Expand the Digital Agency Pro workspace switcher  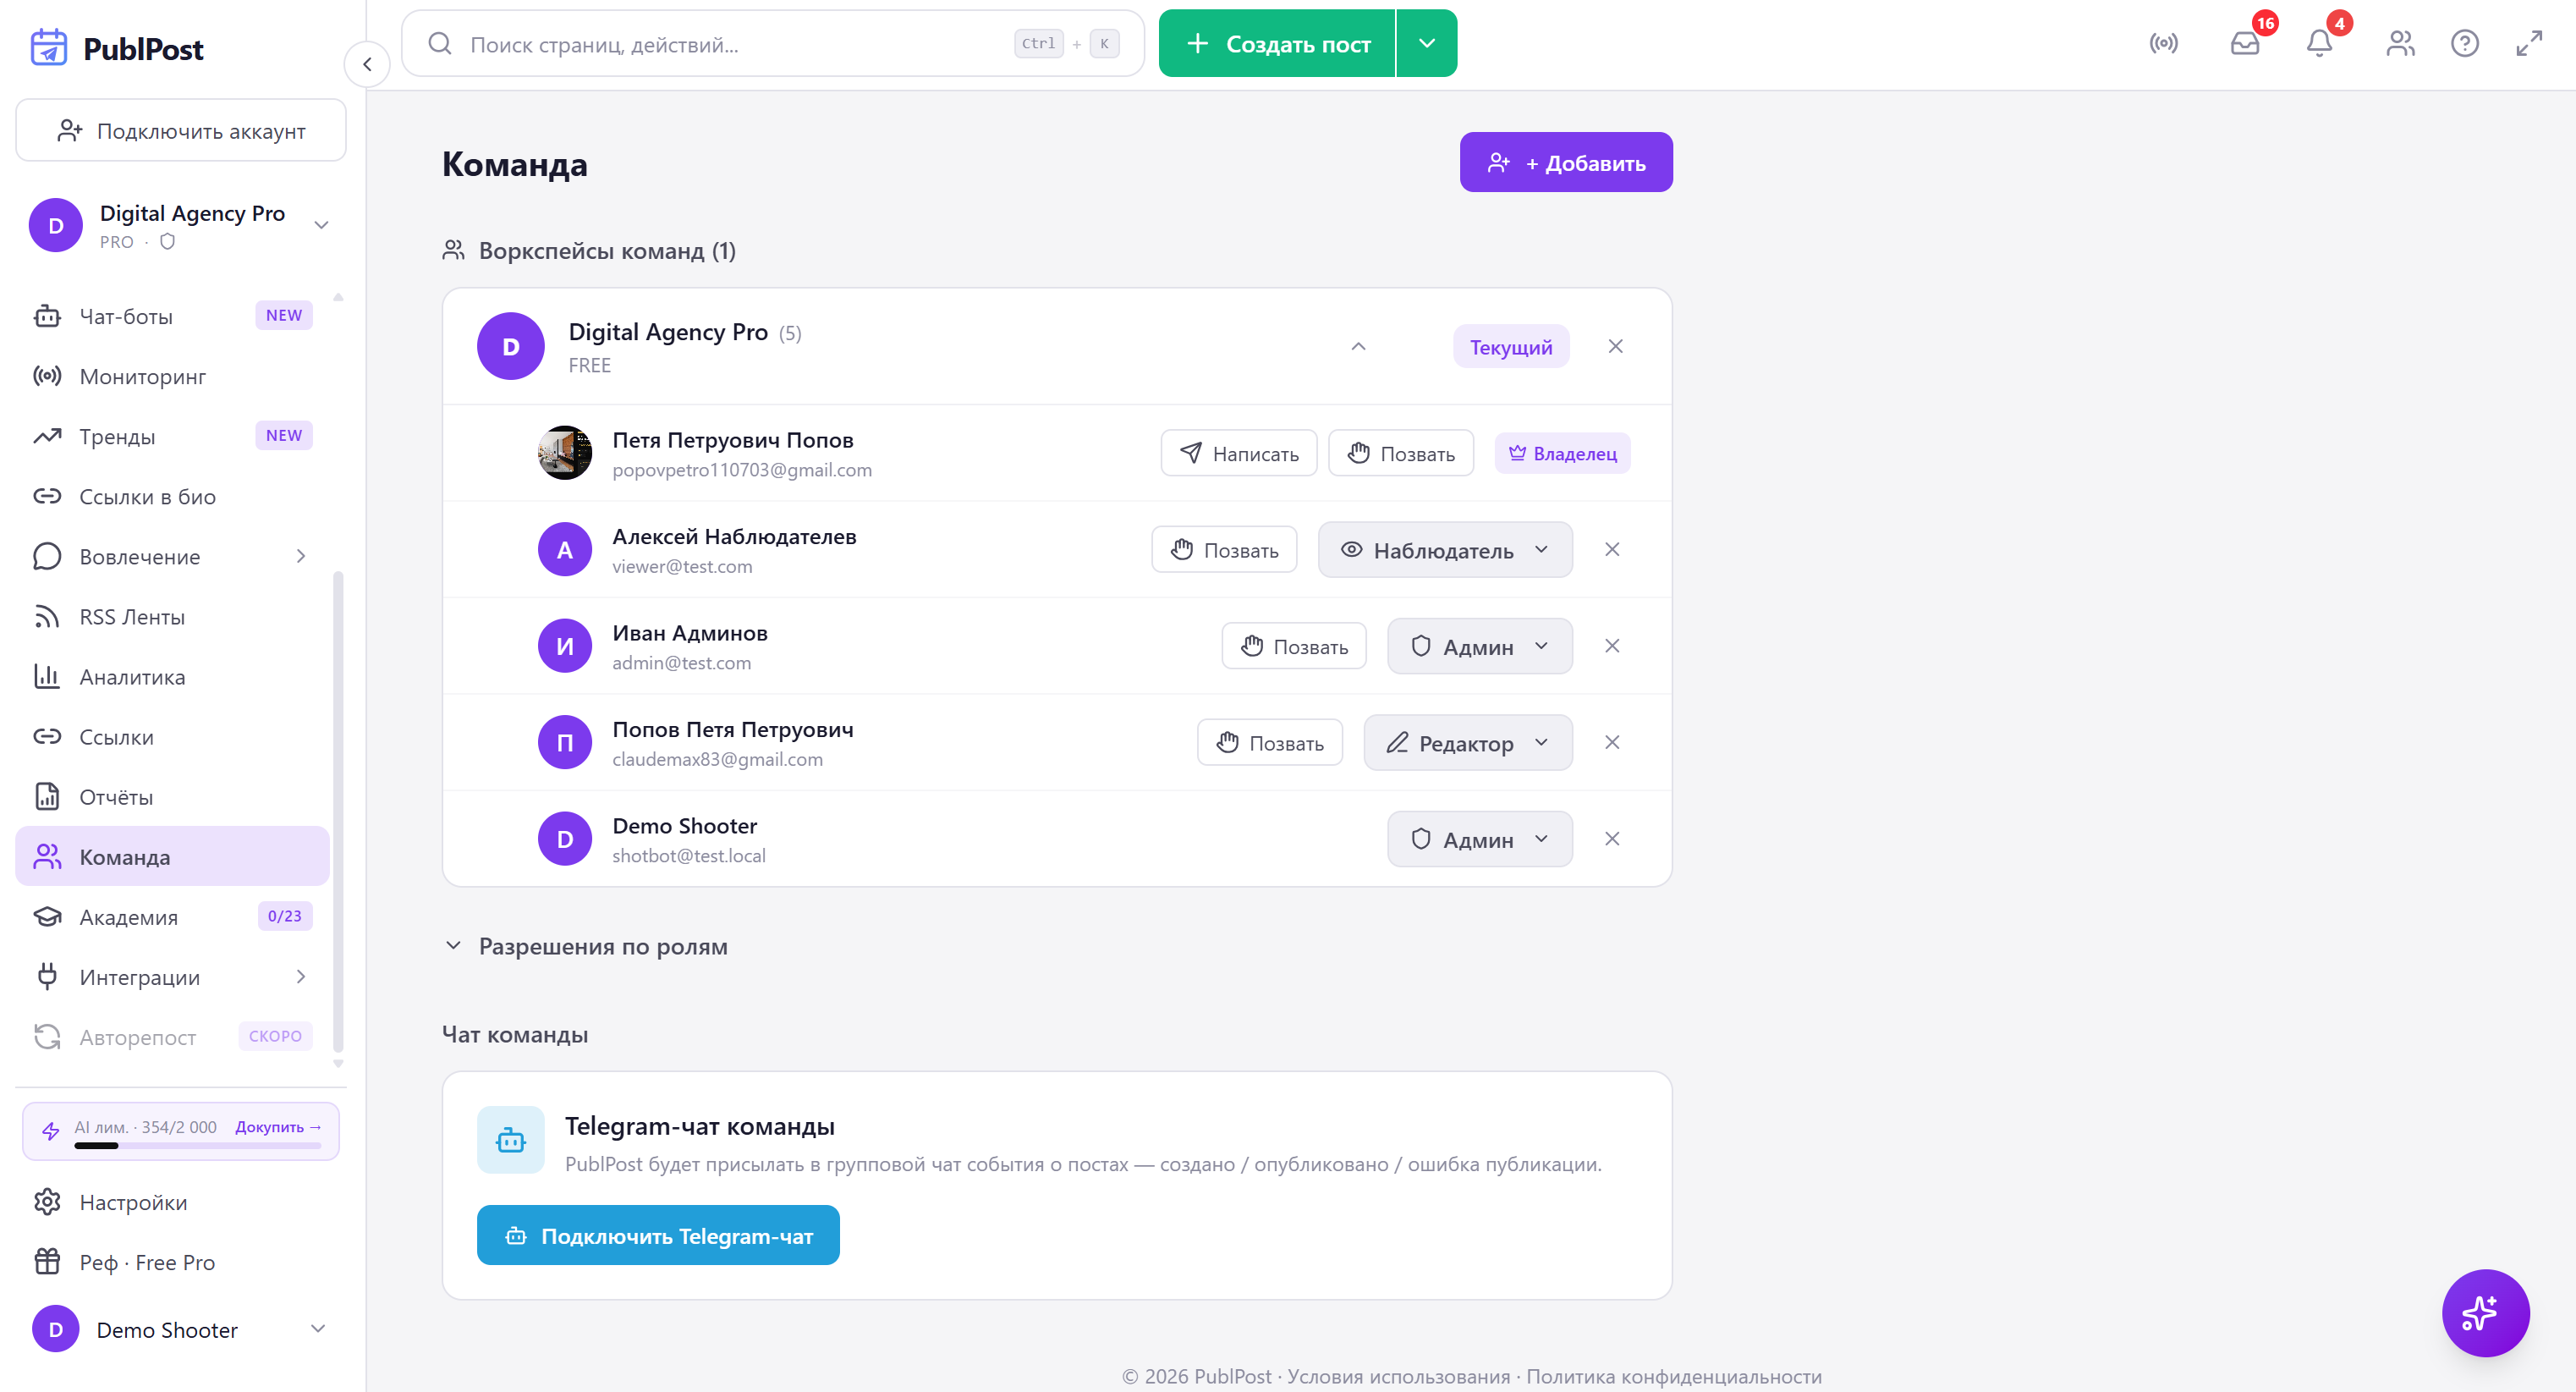[321, 225]
